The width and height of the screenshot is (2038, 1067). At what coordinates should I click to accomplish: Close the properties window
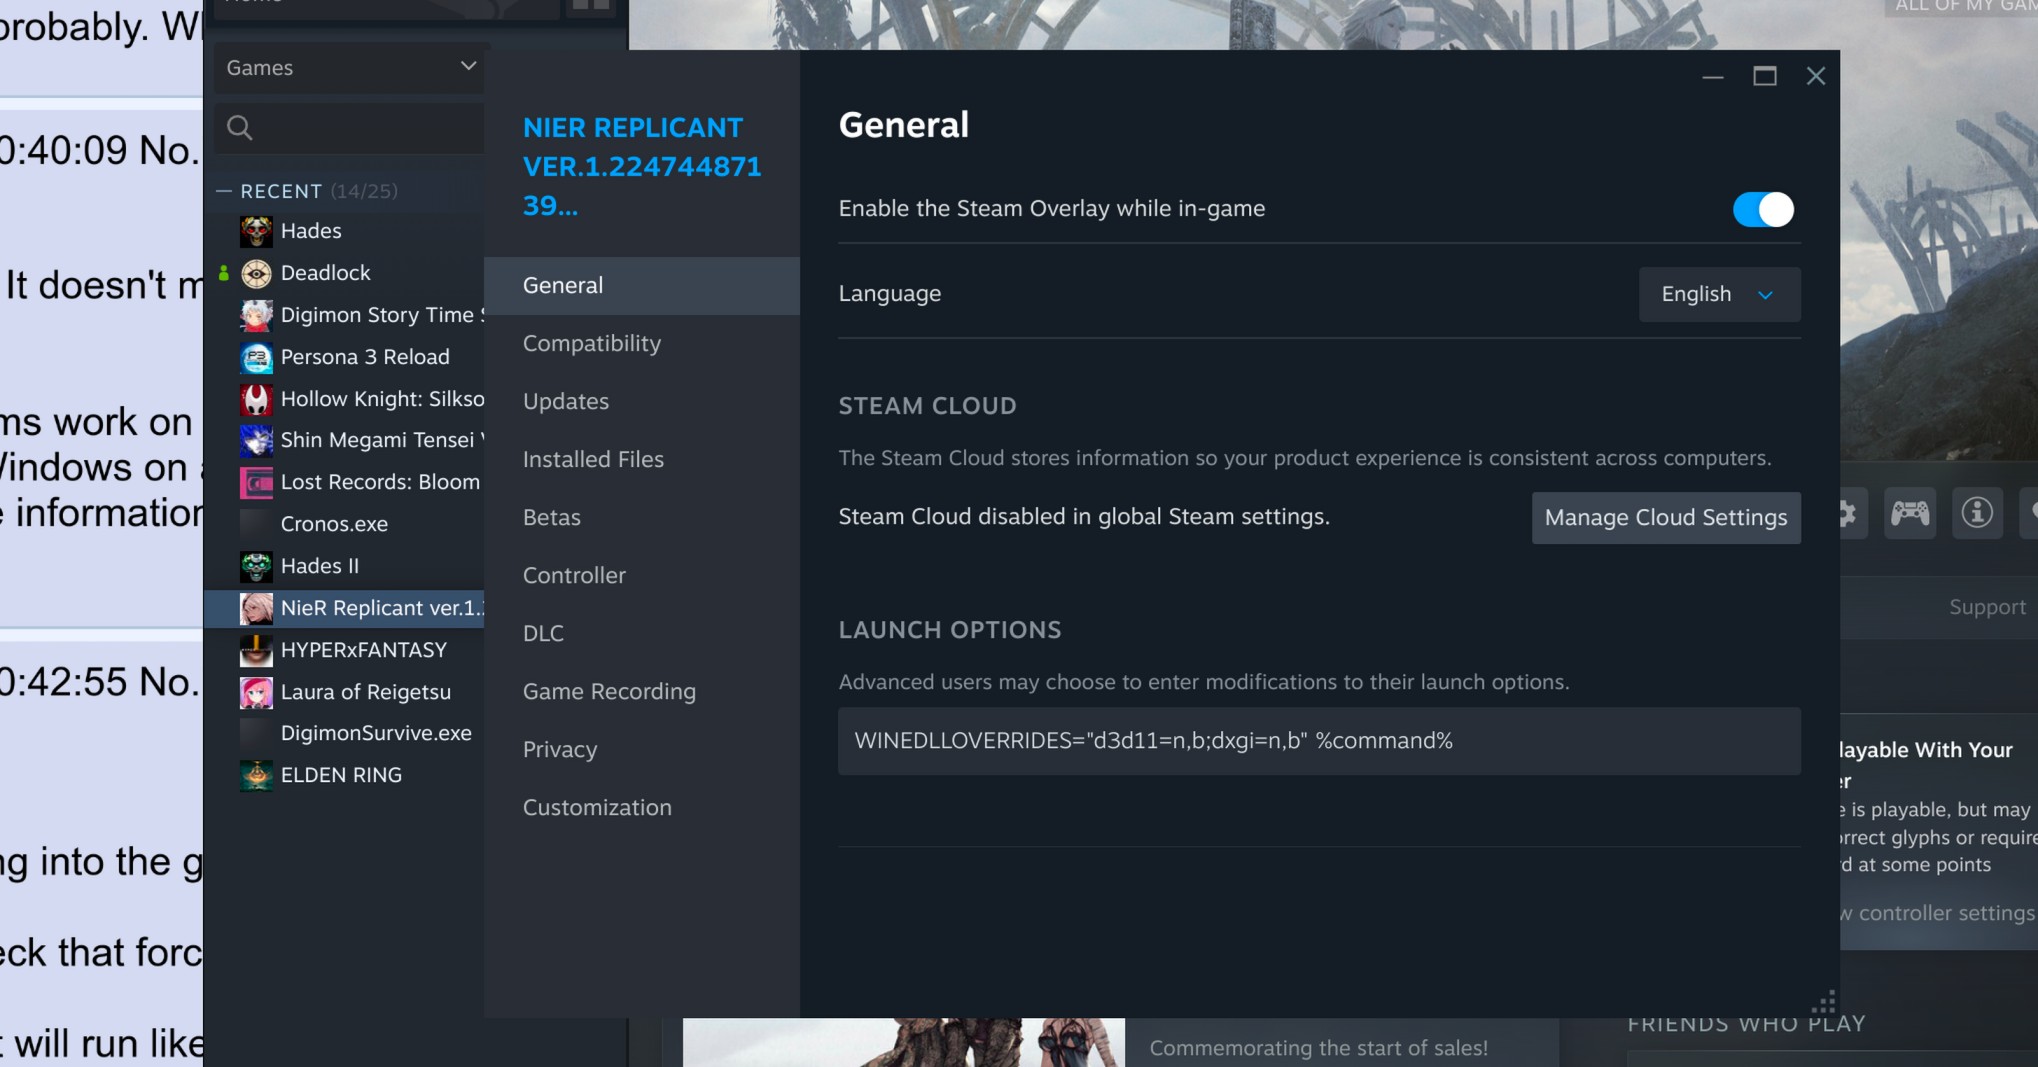tap(1816, 77)
